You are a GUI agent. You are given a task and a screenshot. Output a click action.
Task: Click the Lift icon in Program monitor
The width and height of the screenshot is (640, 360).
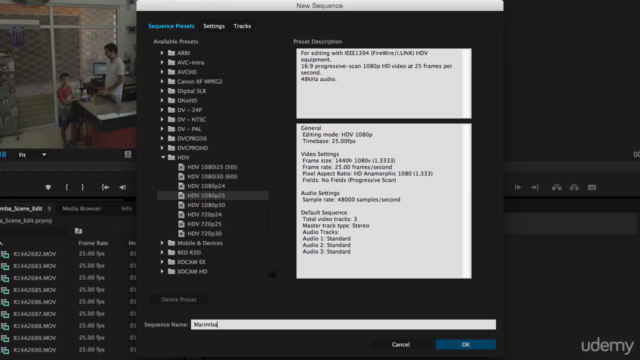pos(557,187)
